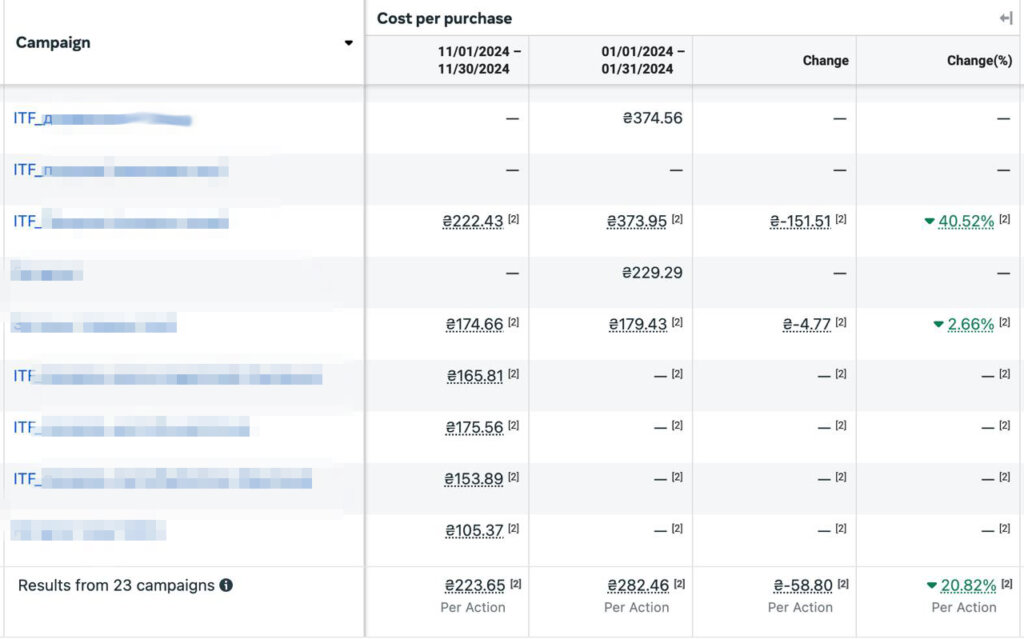
Task: Sort by the 01/01/2024 – 01/31/2024 column header
Action: [643, 60]
